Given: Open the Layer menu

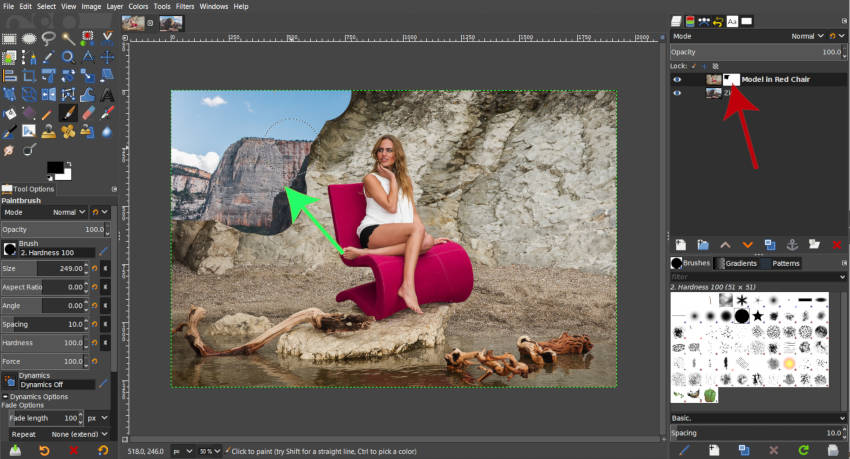Looking at the screenshot, I should [114, 7].
